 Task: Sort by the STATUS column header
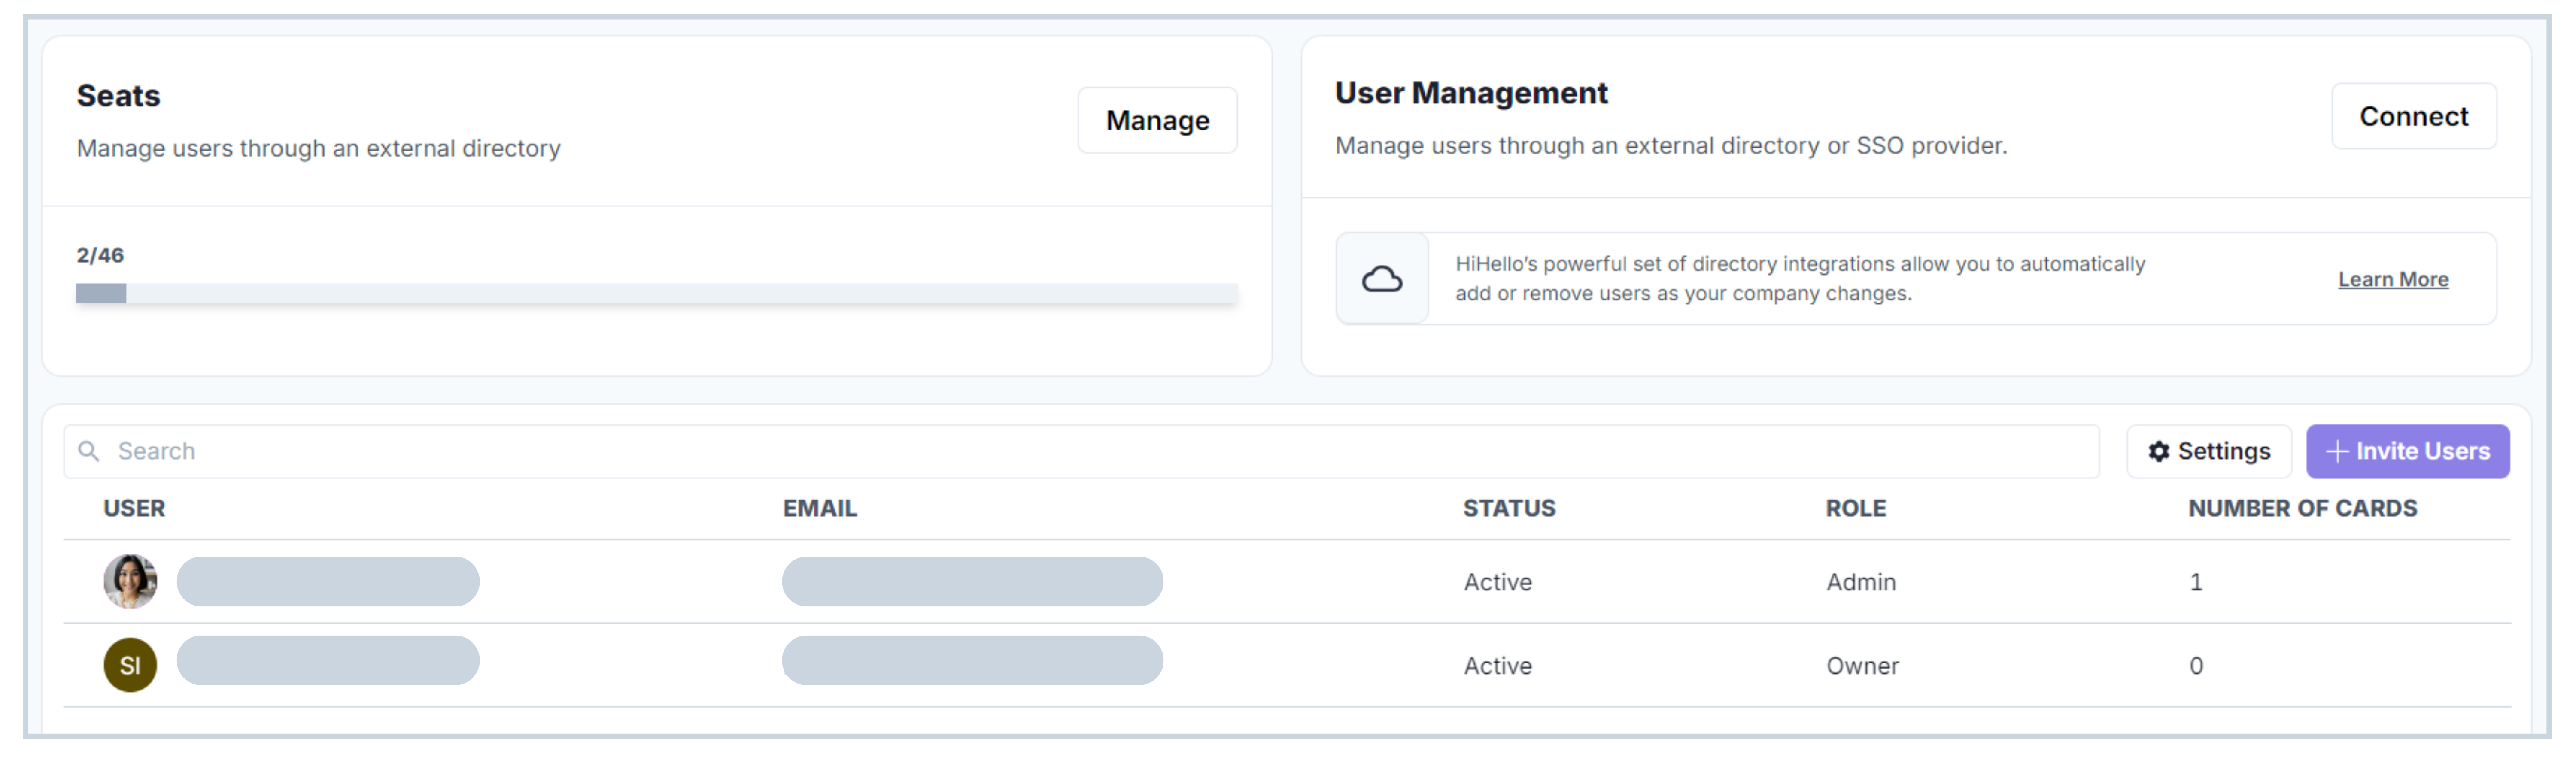[x=1509, y=508]
